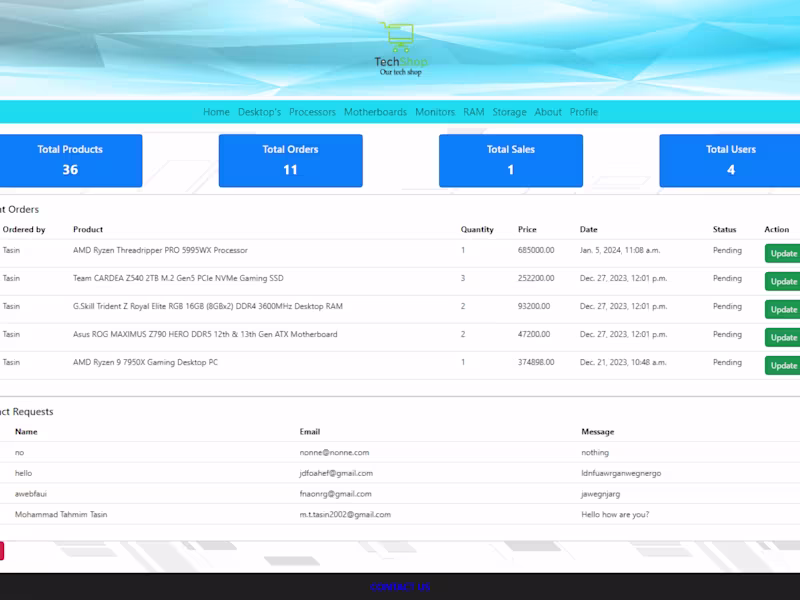Navigate to Motherboards
Image resolution: width=800 pixels, height=600 pixels.
[x=376, y=112]
